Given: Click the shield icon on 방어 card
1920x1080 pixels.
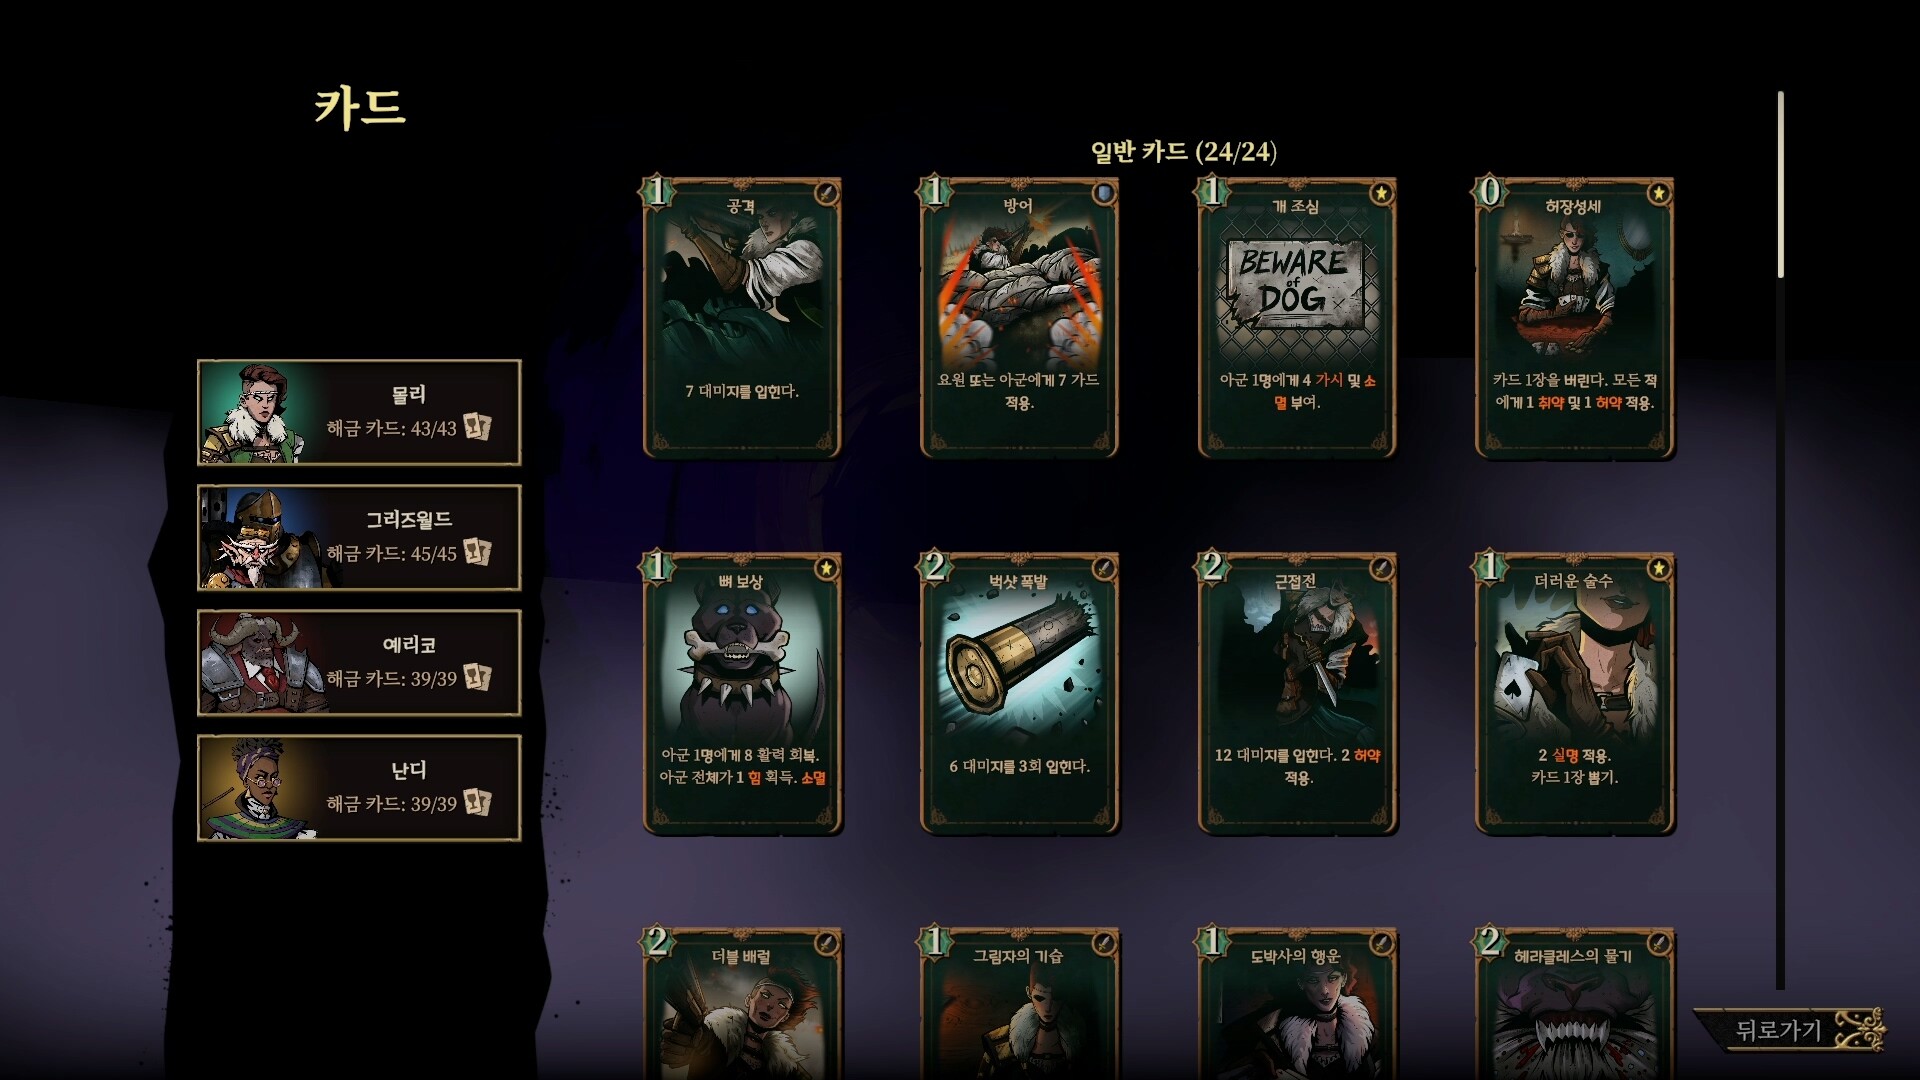Looking at the screenshot, I should click(1103, 193).
